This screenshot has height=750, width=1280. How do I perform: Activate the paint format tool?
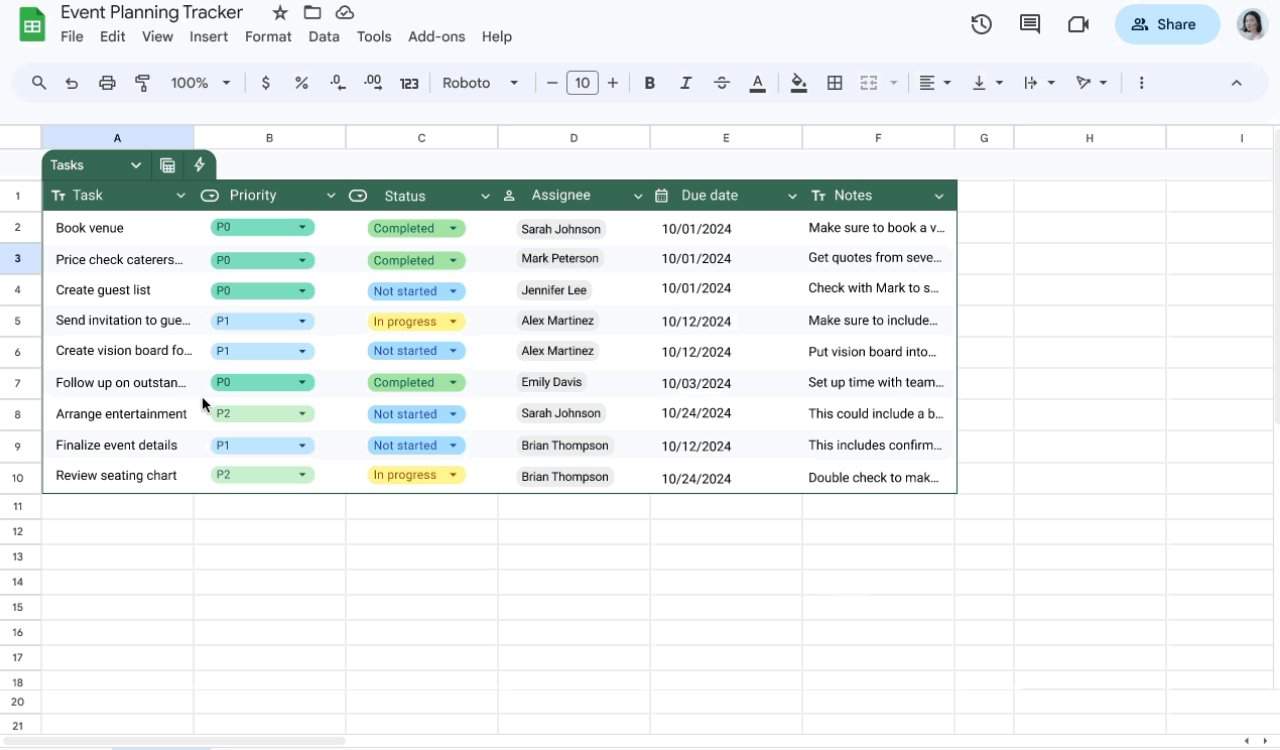(142, 83)
